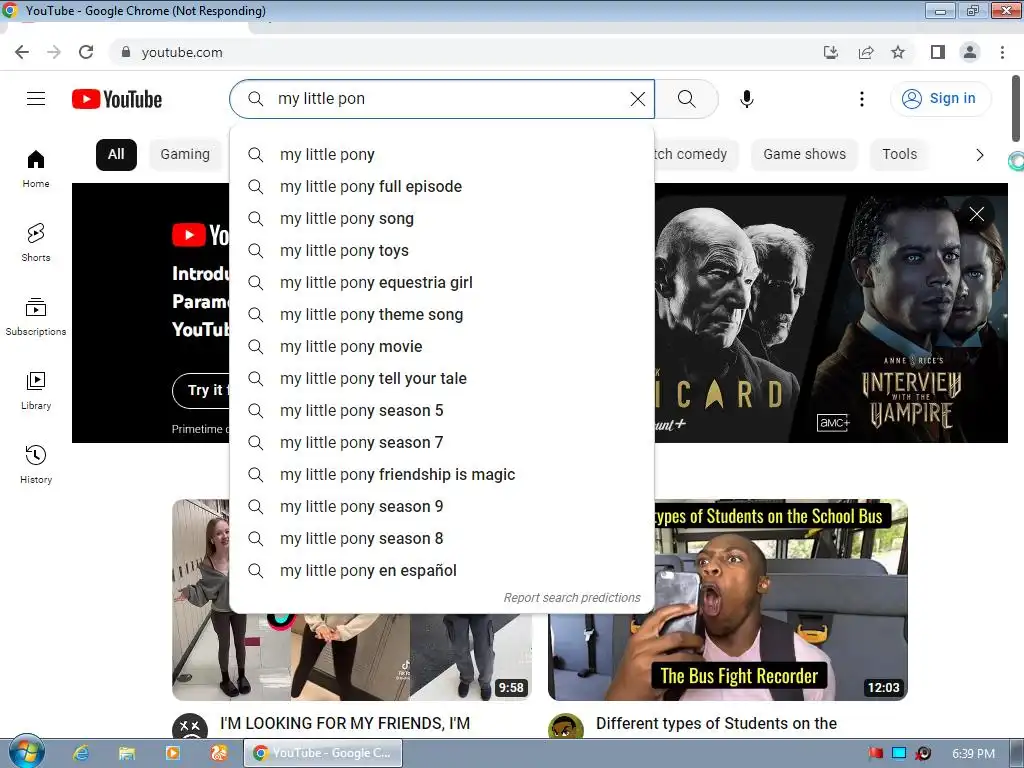This screenshot has height=768, width=1024.
Task: Go forward in Chrome
Action: point(54,52)
